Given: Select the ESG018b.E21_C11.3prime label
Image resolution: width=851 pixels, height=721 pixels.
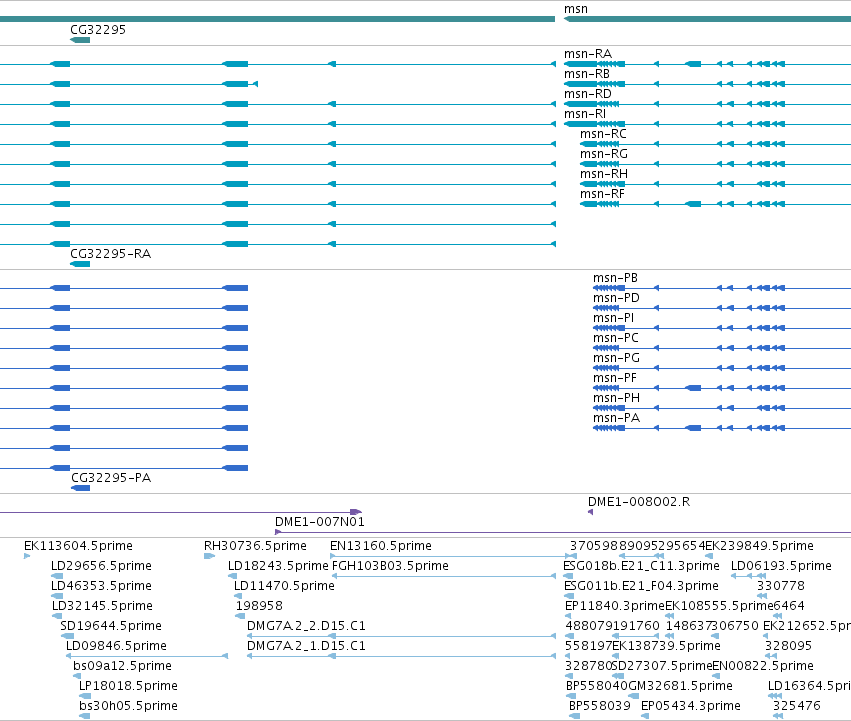Looking at the screenshot, I should click(642, 566).
